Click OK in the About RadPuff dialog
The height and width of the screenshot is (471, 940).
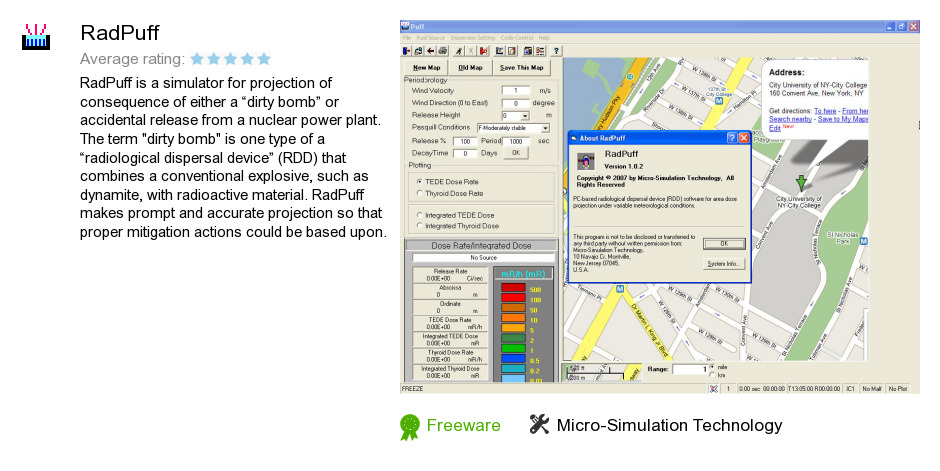point(724,244)
